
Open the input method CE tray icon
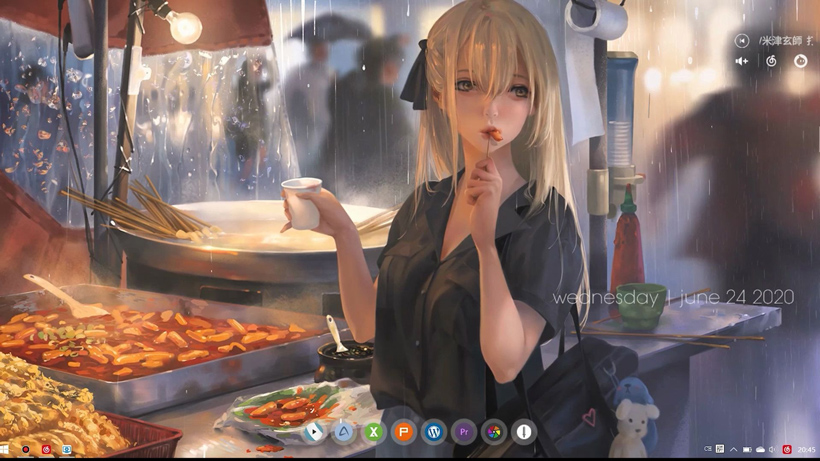pos(708,449)
